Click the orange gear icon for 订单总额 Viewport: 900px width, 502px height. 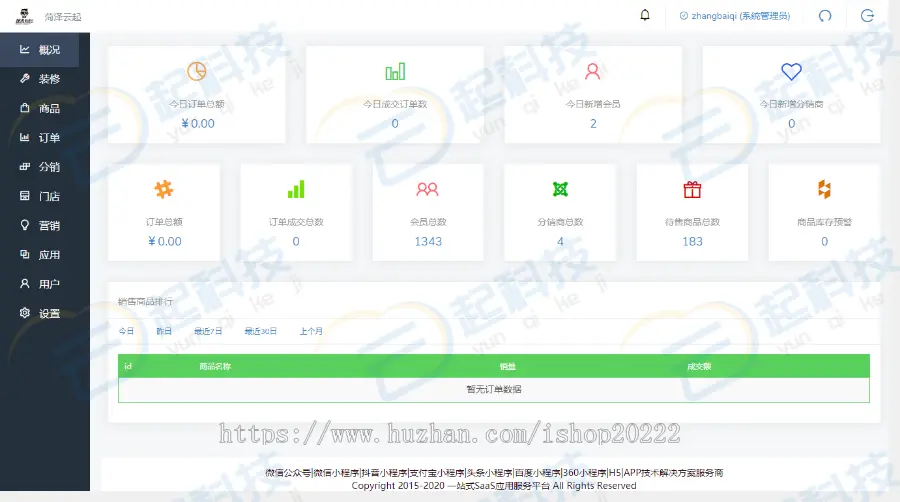pyautogui.click(x=164, y=189)
